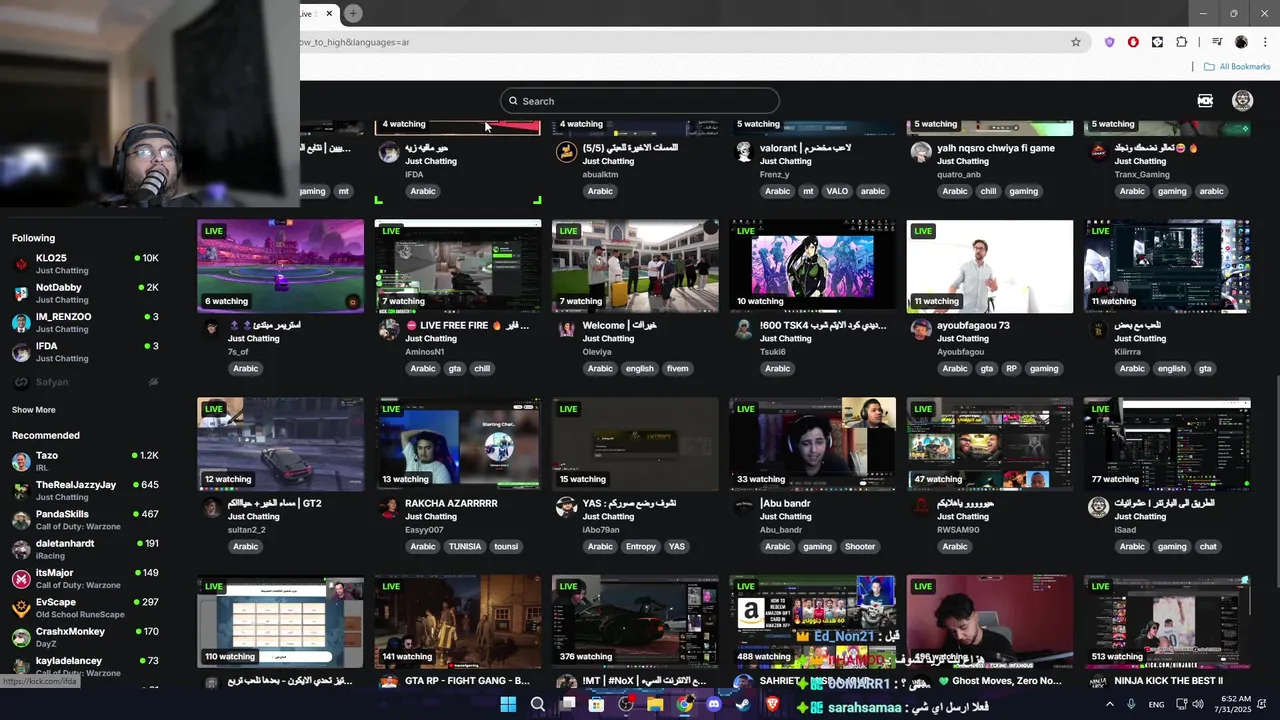Focus the Kick Search field
Screen dimensions: 1280x720
coord(640,101)
